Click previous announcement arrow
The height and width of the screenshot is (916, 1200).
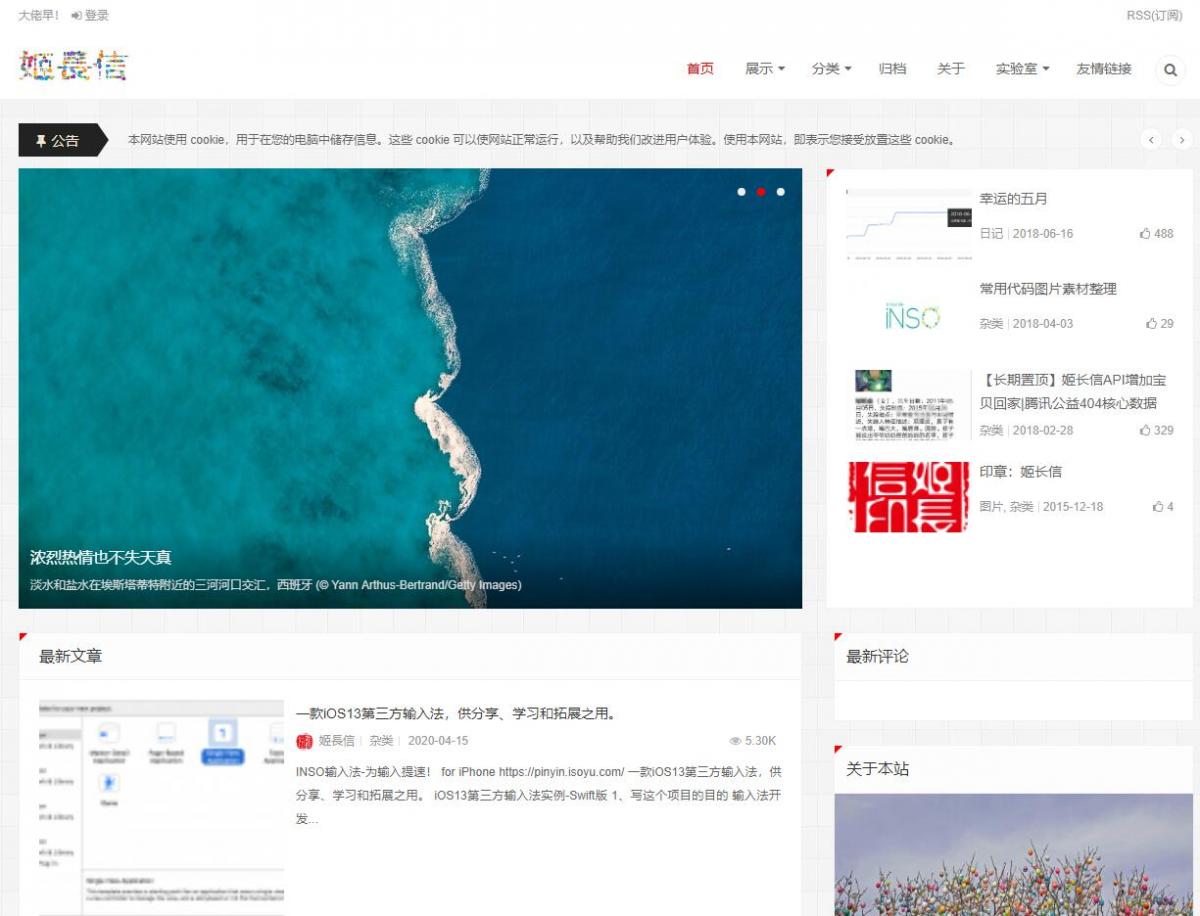pyautogui.click(x=1152, y=140)
